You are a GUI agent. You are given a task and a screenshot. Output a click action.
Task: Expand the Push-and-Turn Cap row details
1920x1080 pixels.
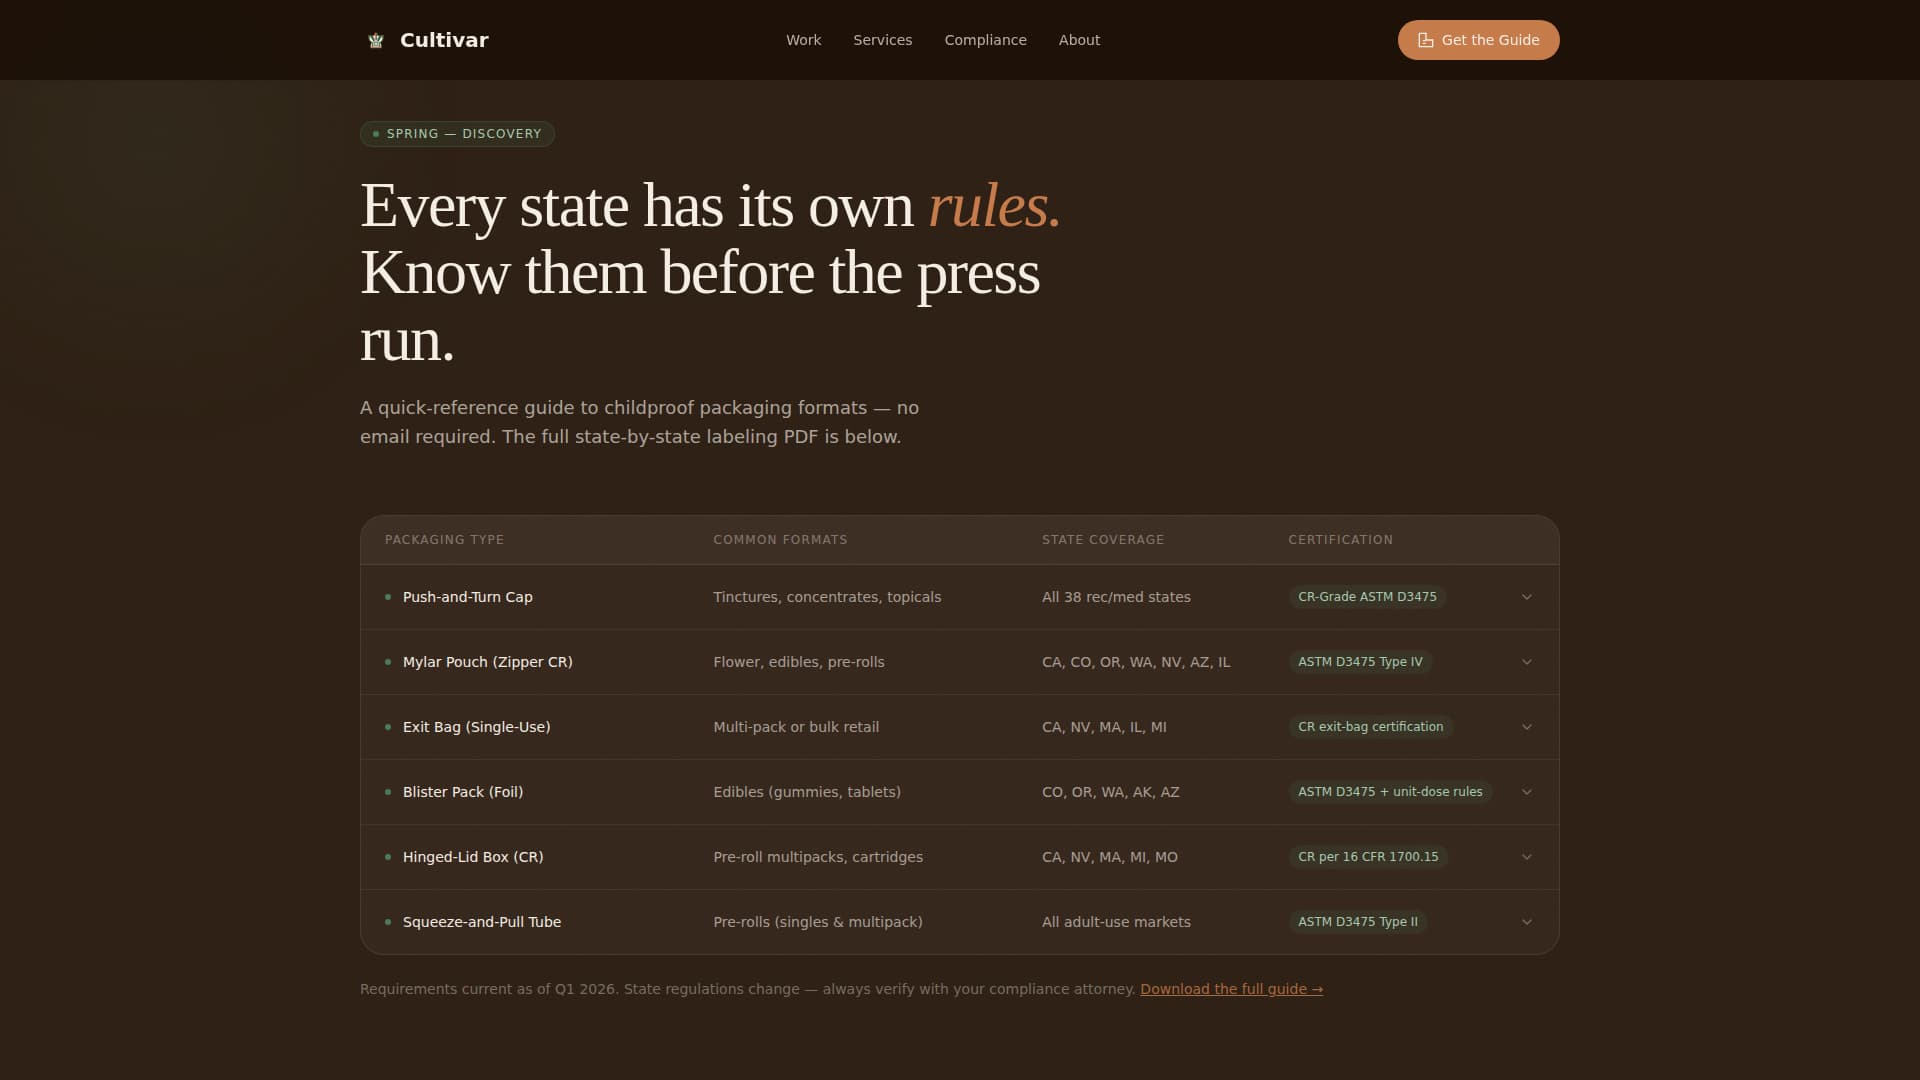coord(1526,597)
